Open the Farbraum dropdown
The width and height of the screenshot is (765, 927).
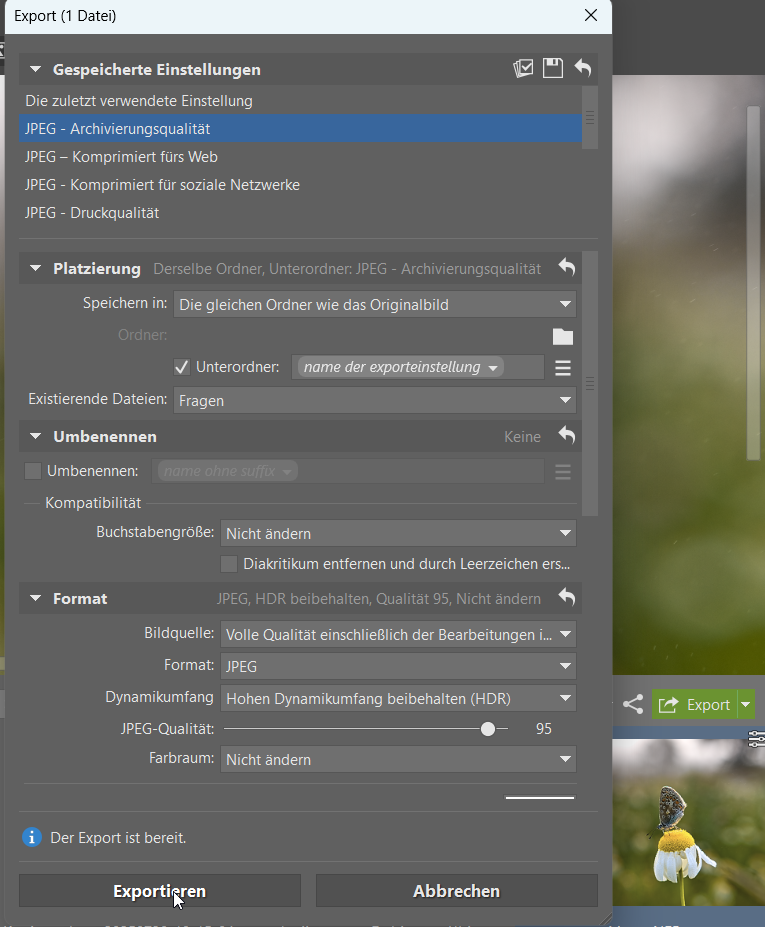pyautogui.click(x=398, y=760)
